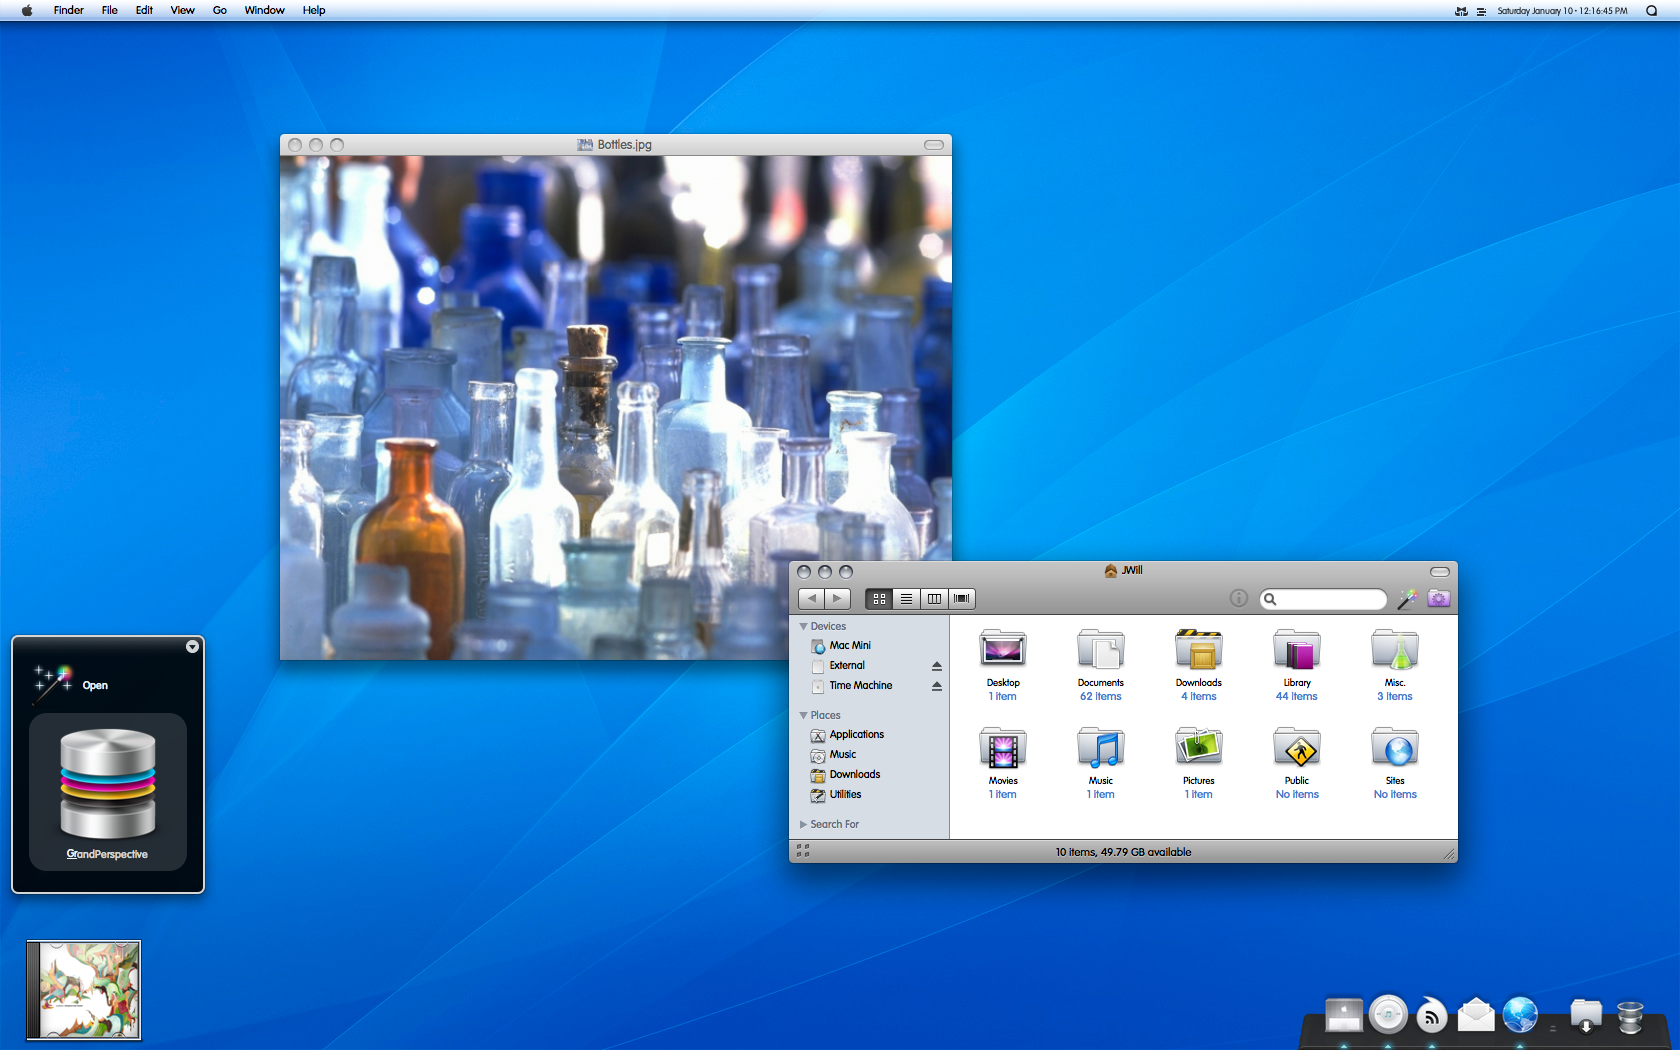Open the Finder menu
Screen dimensions: 1680x1050
coord(68,10)
